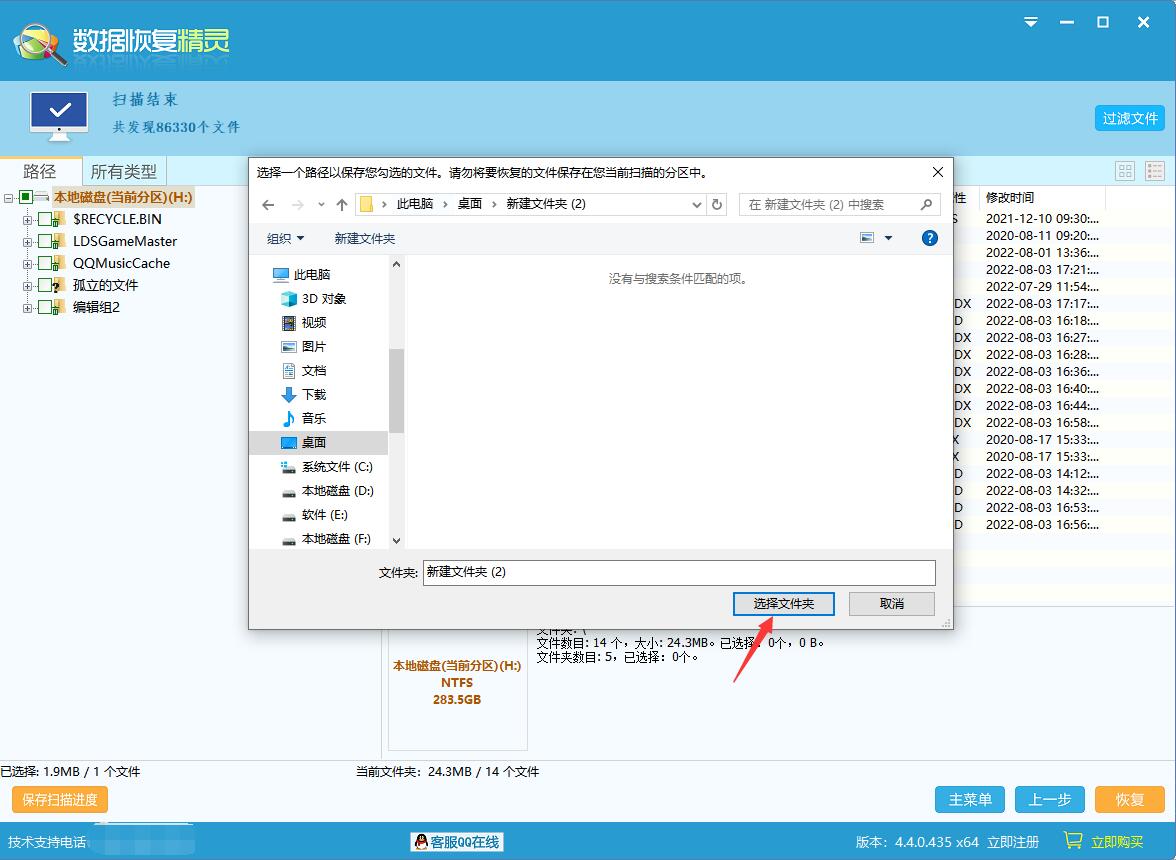Check the $RECYCLE.BIN folder checkbox
1176x860 pixels.
coord(45,219)
